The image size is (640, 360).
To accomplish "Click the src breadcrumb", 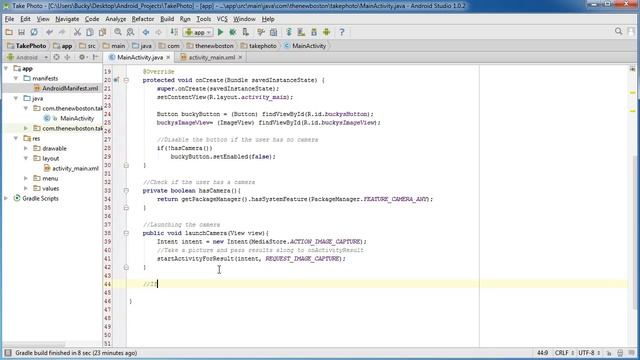I will pos(87,46).
